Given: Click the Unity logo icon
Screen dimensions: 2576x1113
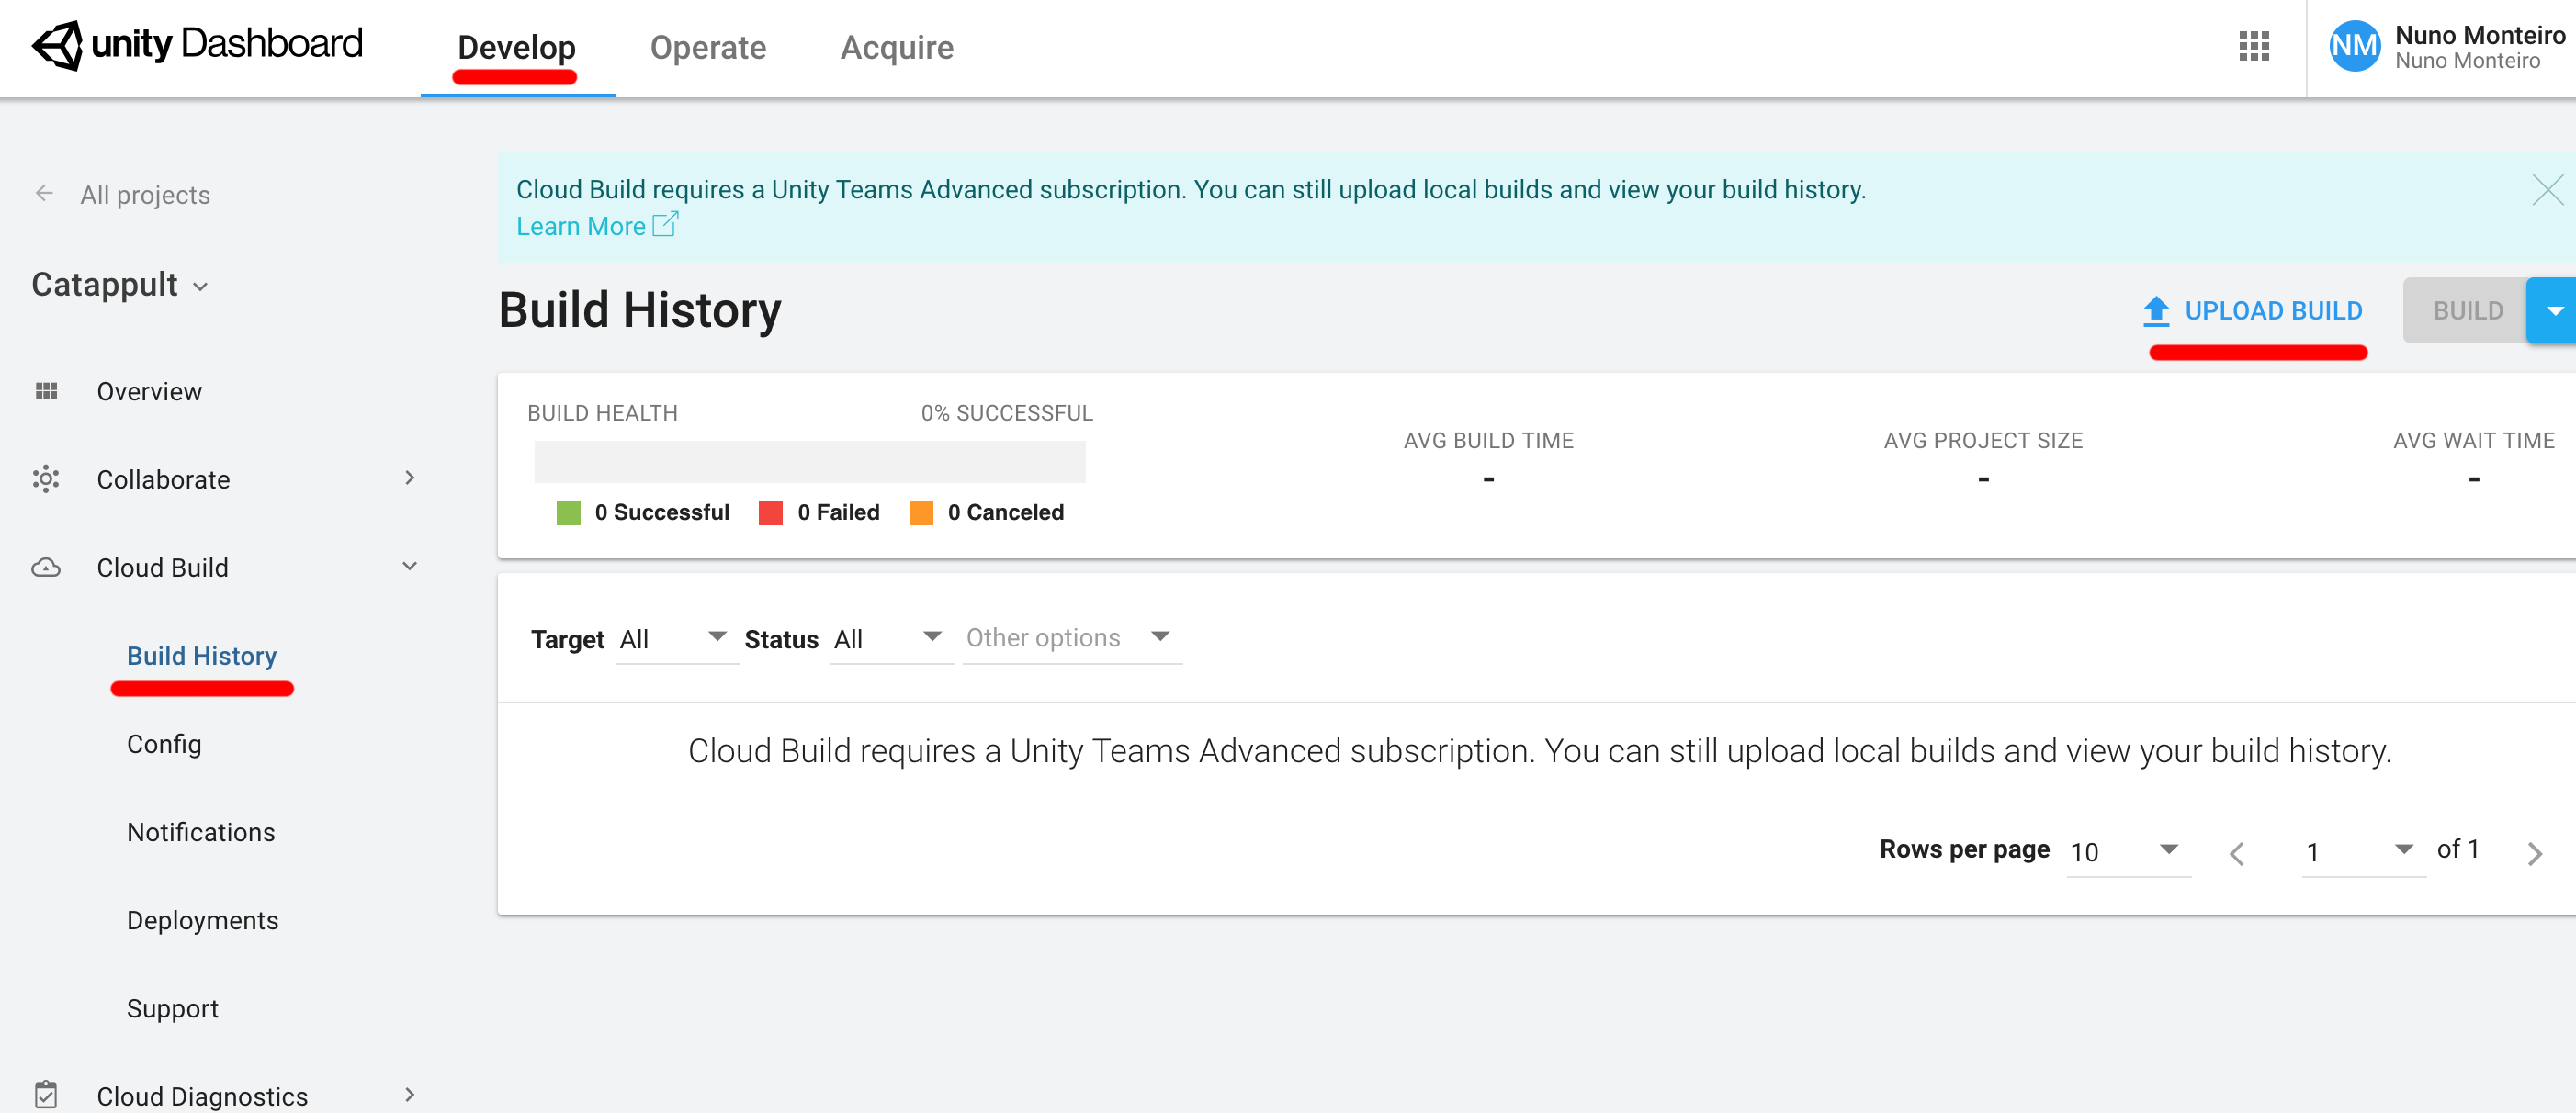Looking at the screenshot, I should coord(58,45).
